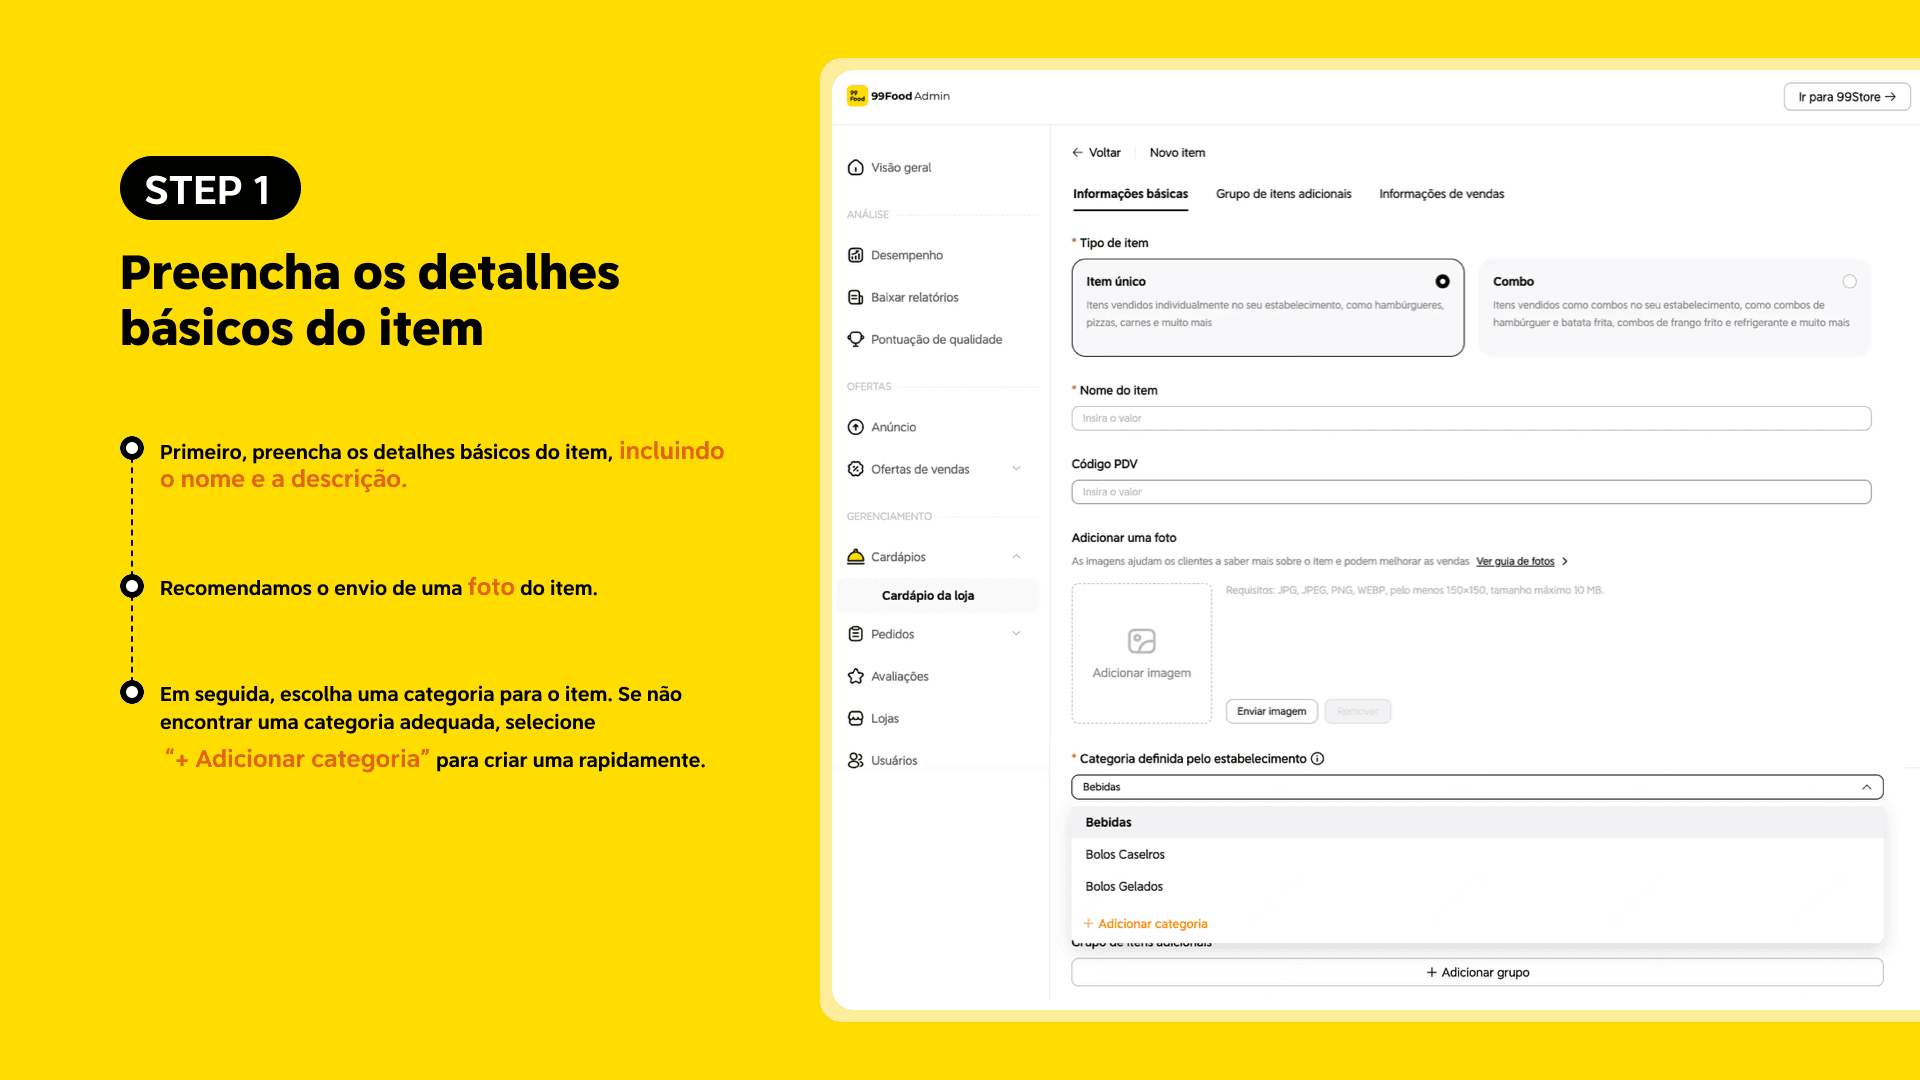Image resolution: width=1920 pixels, height=1080 pixels.
Task: Choose Bolos Caseiros from the category list
Action: [1477, 854]
